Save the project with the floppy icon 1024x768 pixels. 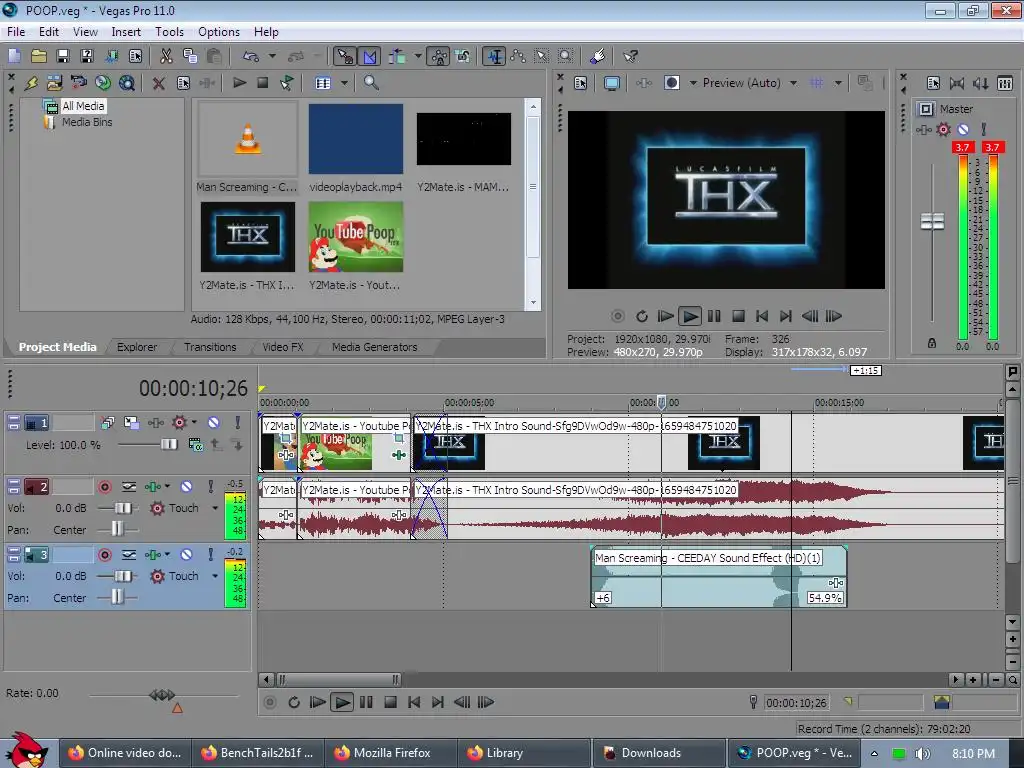(x=63, y=56)
